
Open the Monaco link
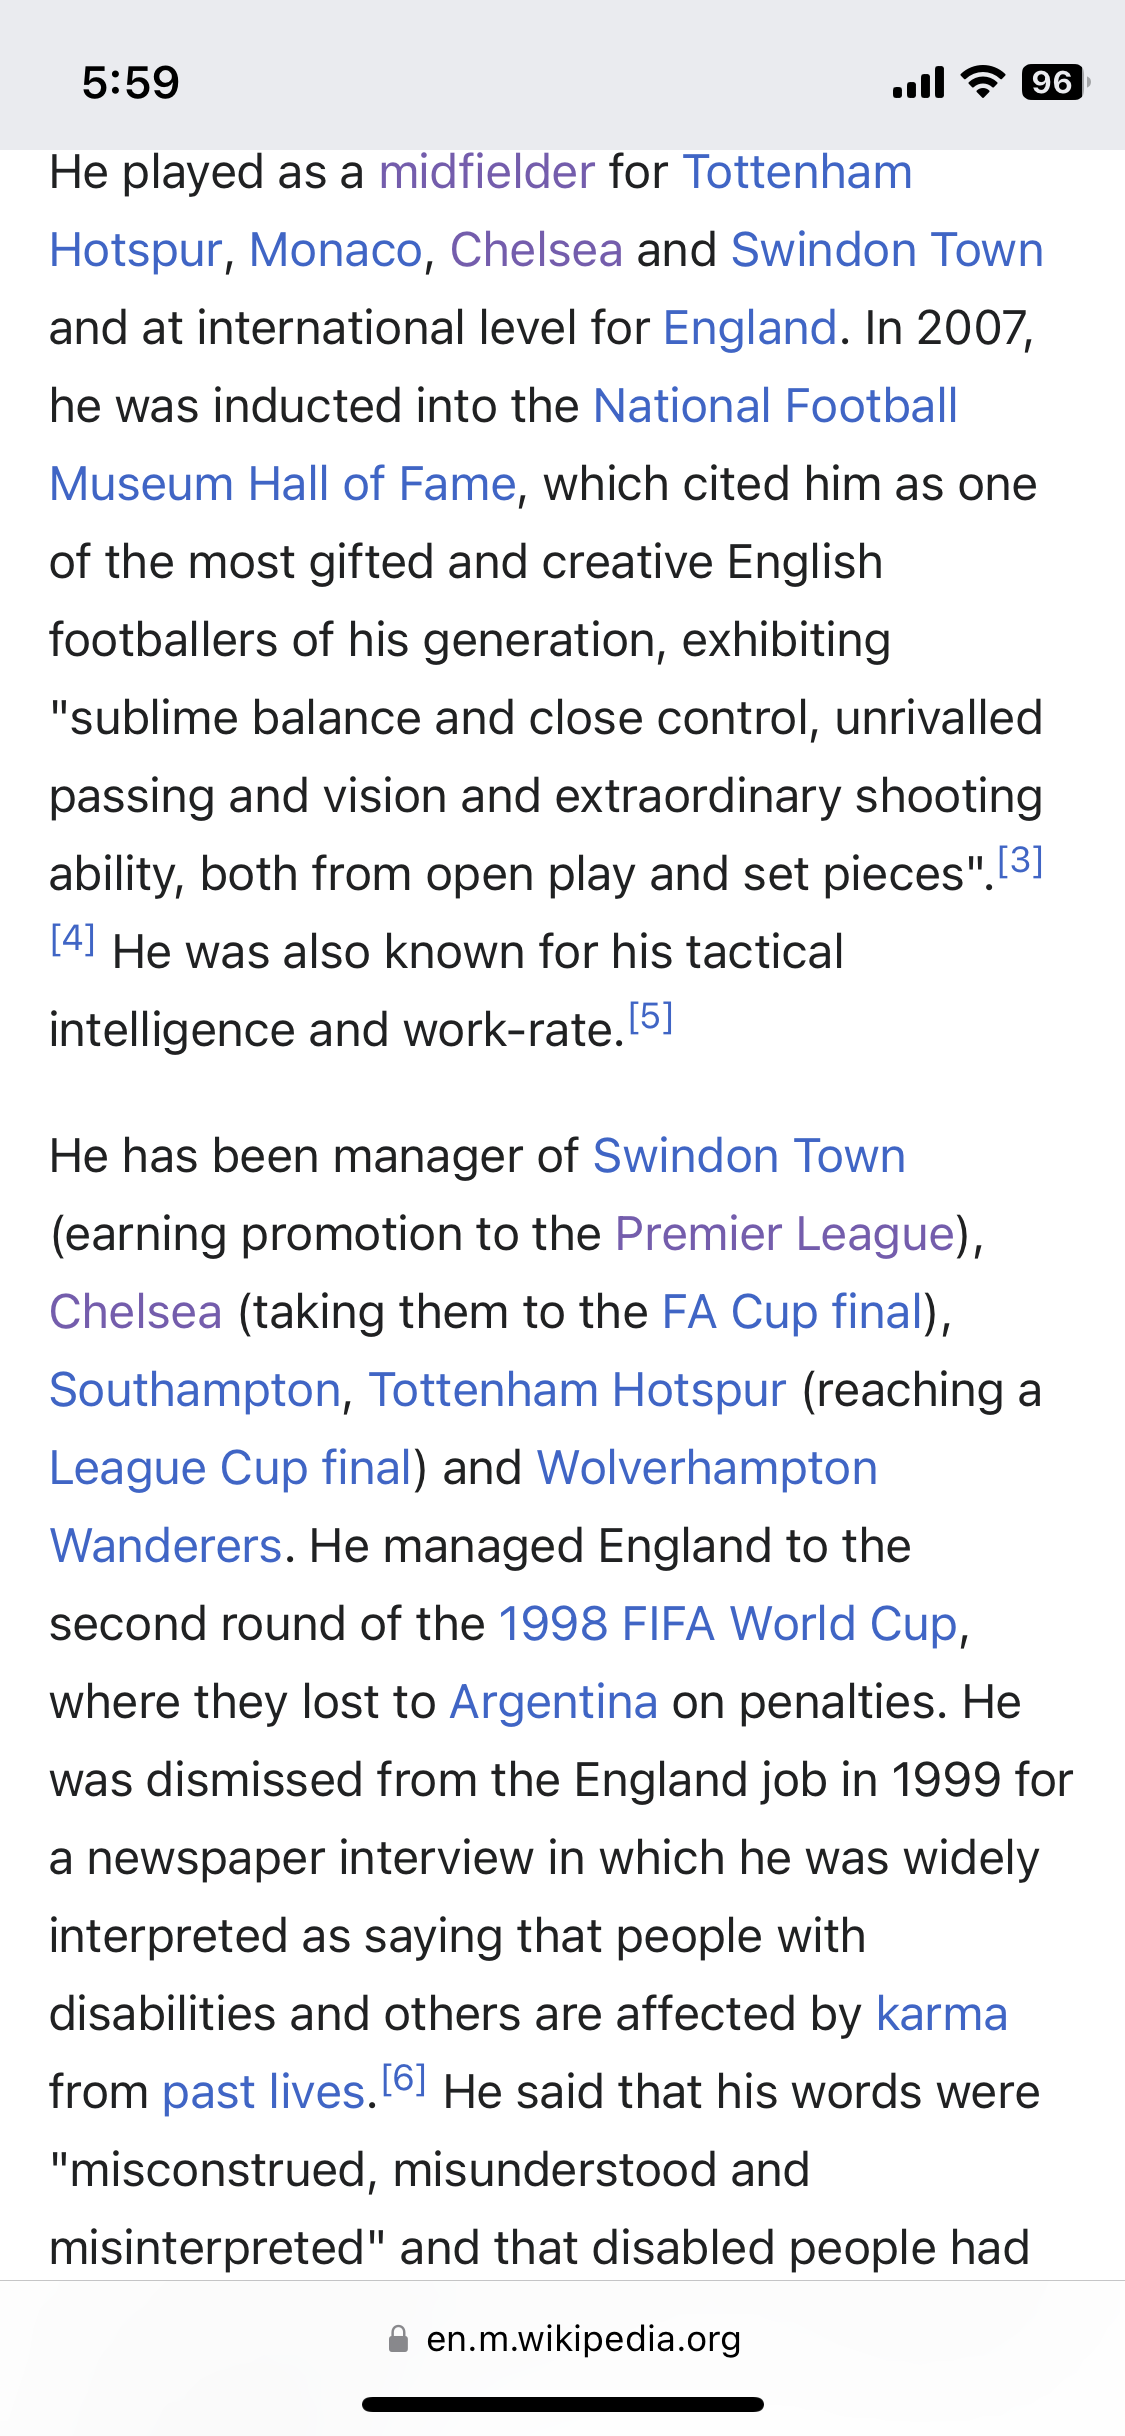pyautogui.click(x=336, y=250)
